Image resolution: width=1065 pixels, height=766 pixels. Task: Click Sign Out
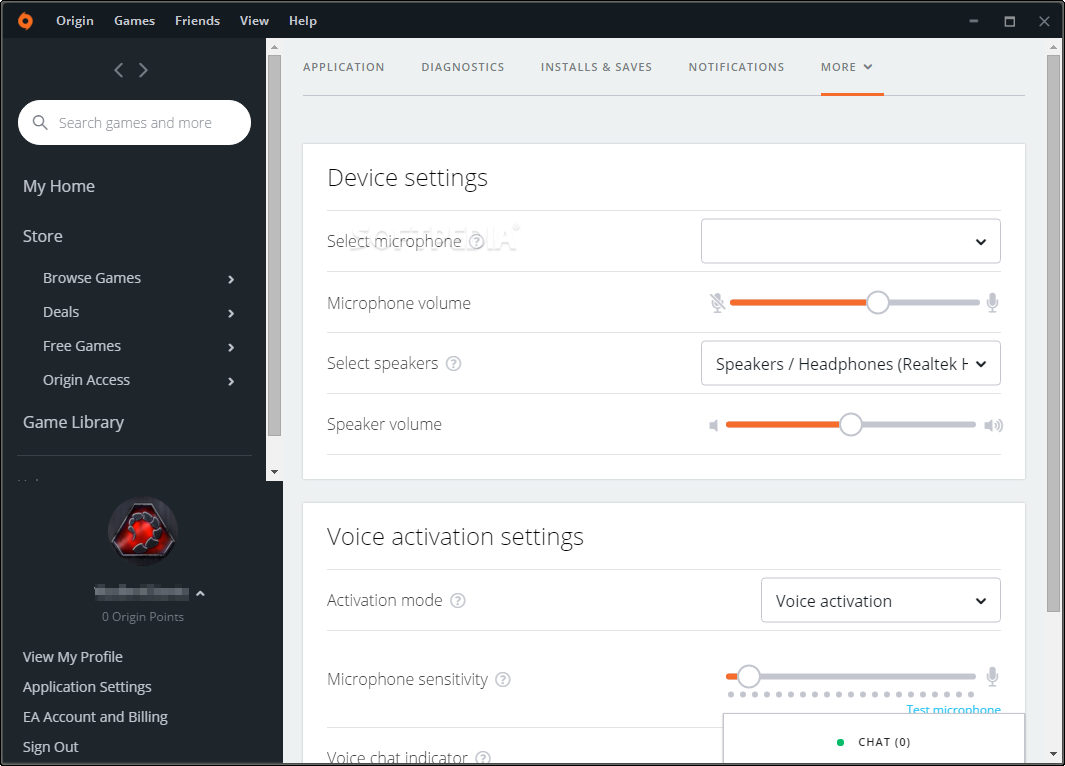point(50,746)
